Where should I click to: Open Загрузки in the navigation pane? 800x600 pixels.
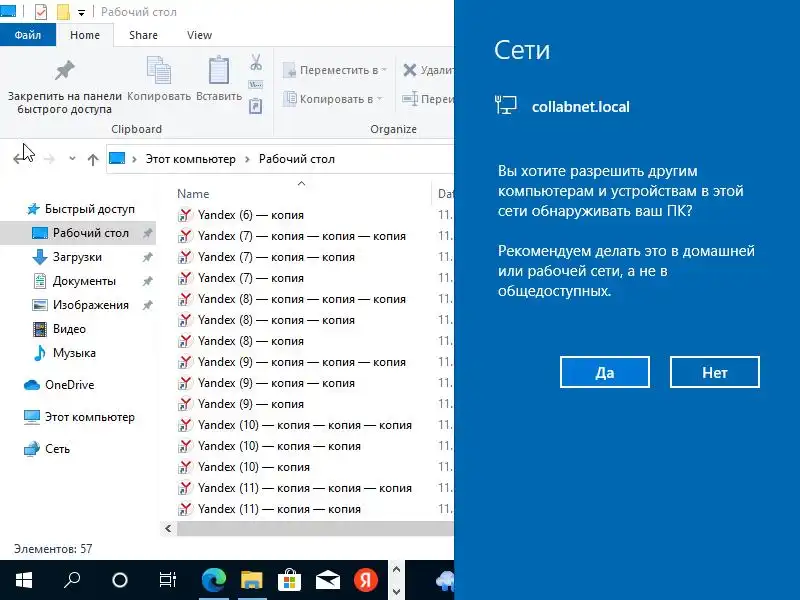[67, 257]
